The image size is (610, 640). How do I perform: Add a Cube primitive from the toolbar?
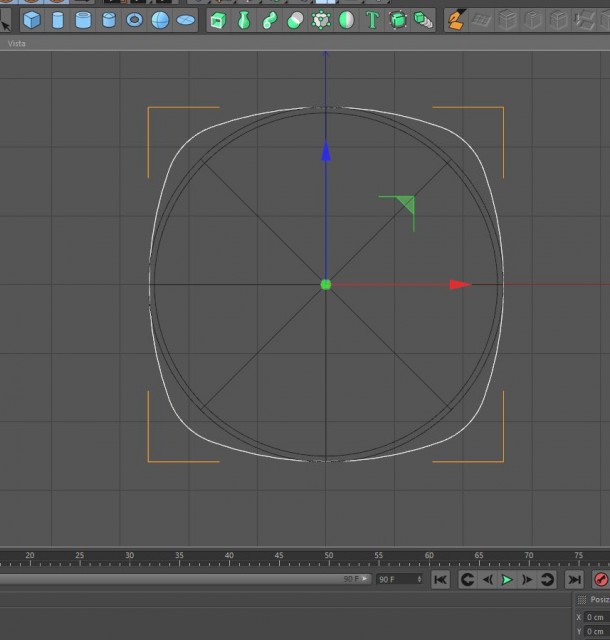point(32,20)
